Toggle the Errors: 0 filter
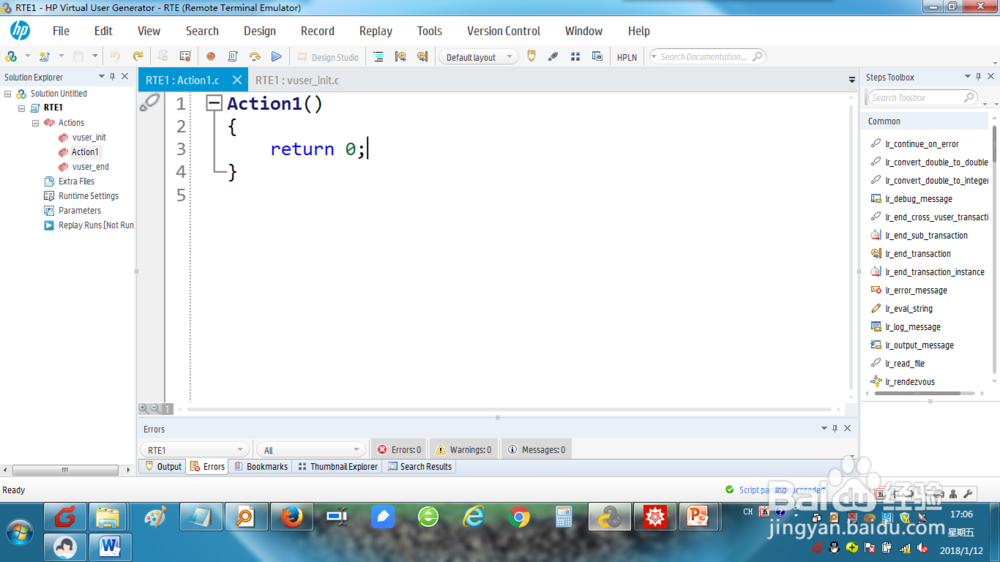 pos(399,450)
